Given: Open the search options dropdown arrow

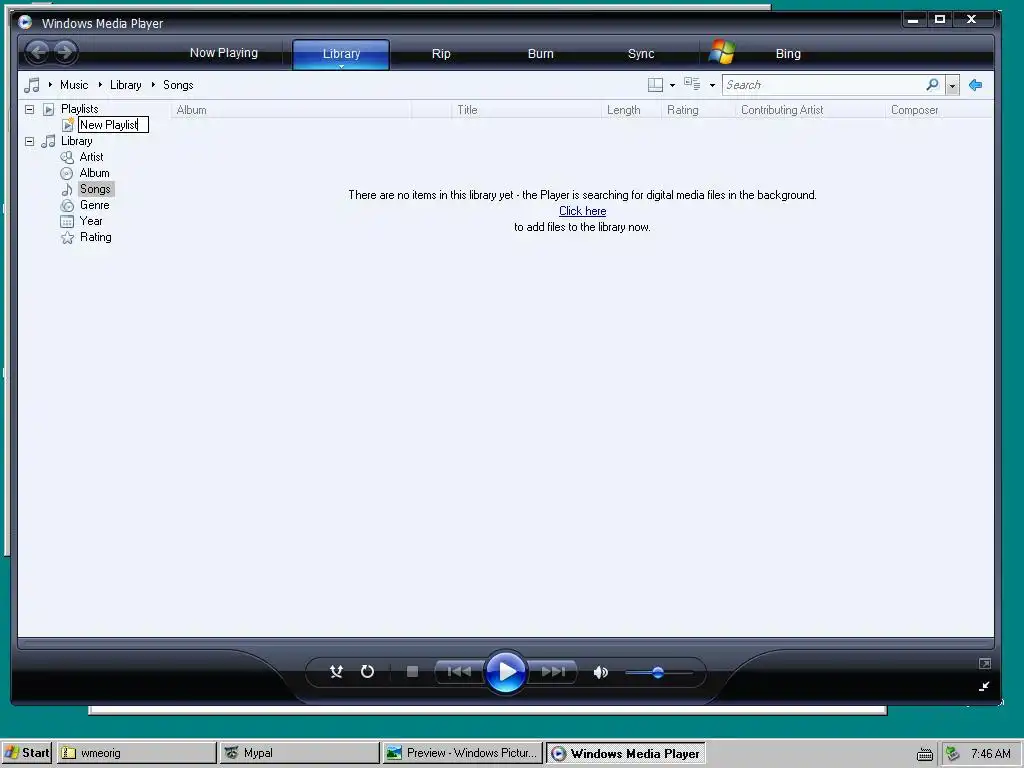Looking at the screenshot, I should pyautogui.click(x=952, y=86).
